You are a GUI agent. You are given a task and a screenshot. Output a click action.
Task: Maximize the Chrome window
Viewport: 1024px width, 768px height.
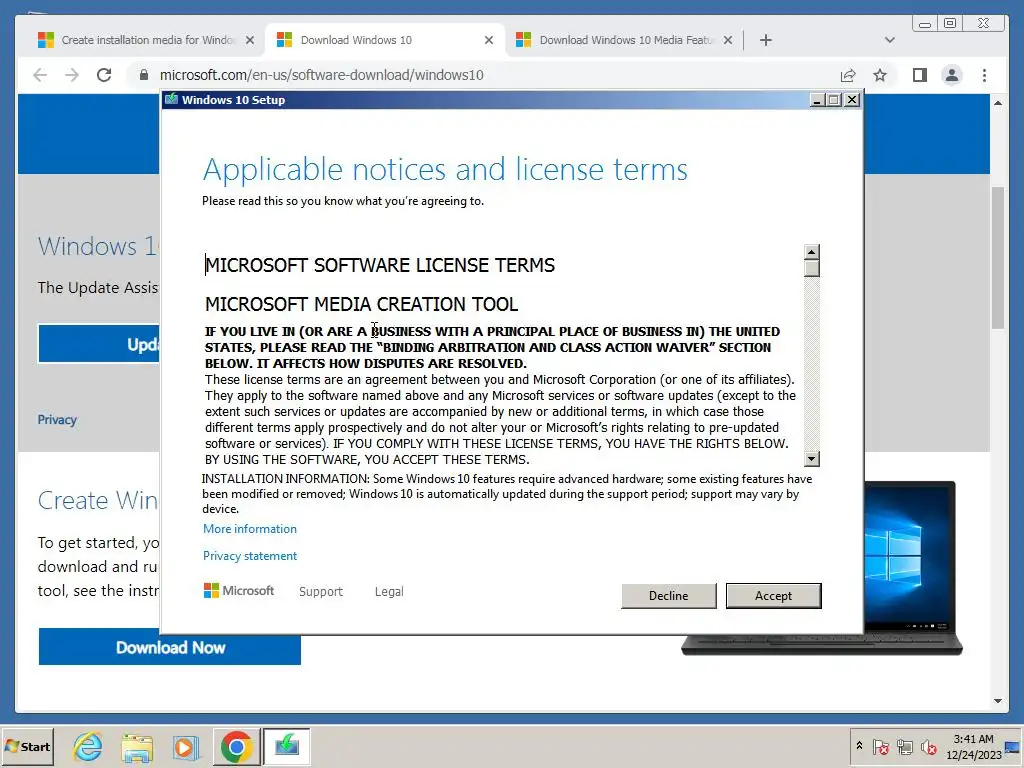(x=950, y=24)
